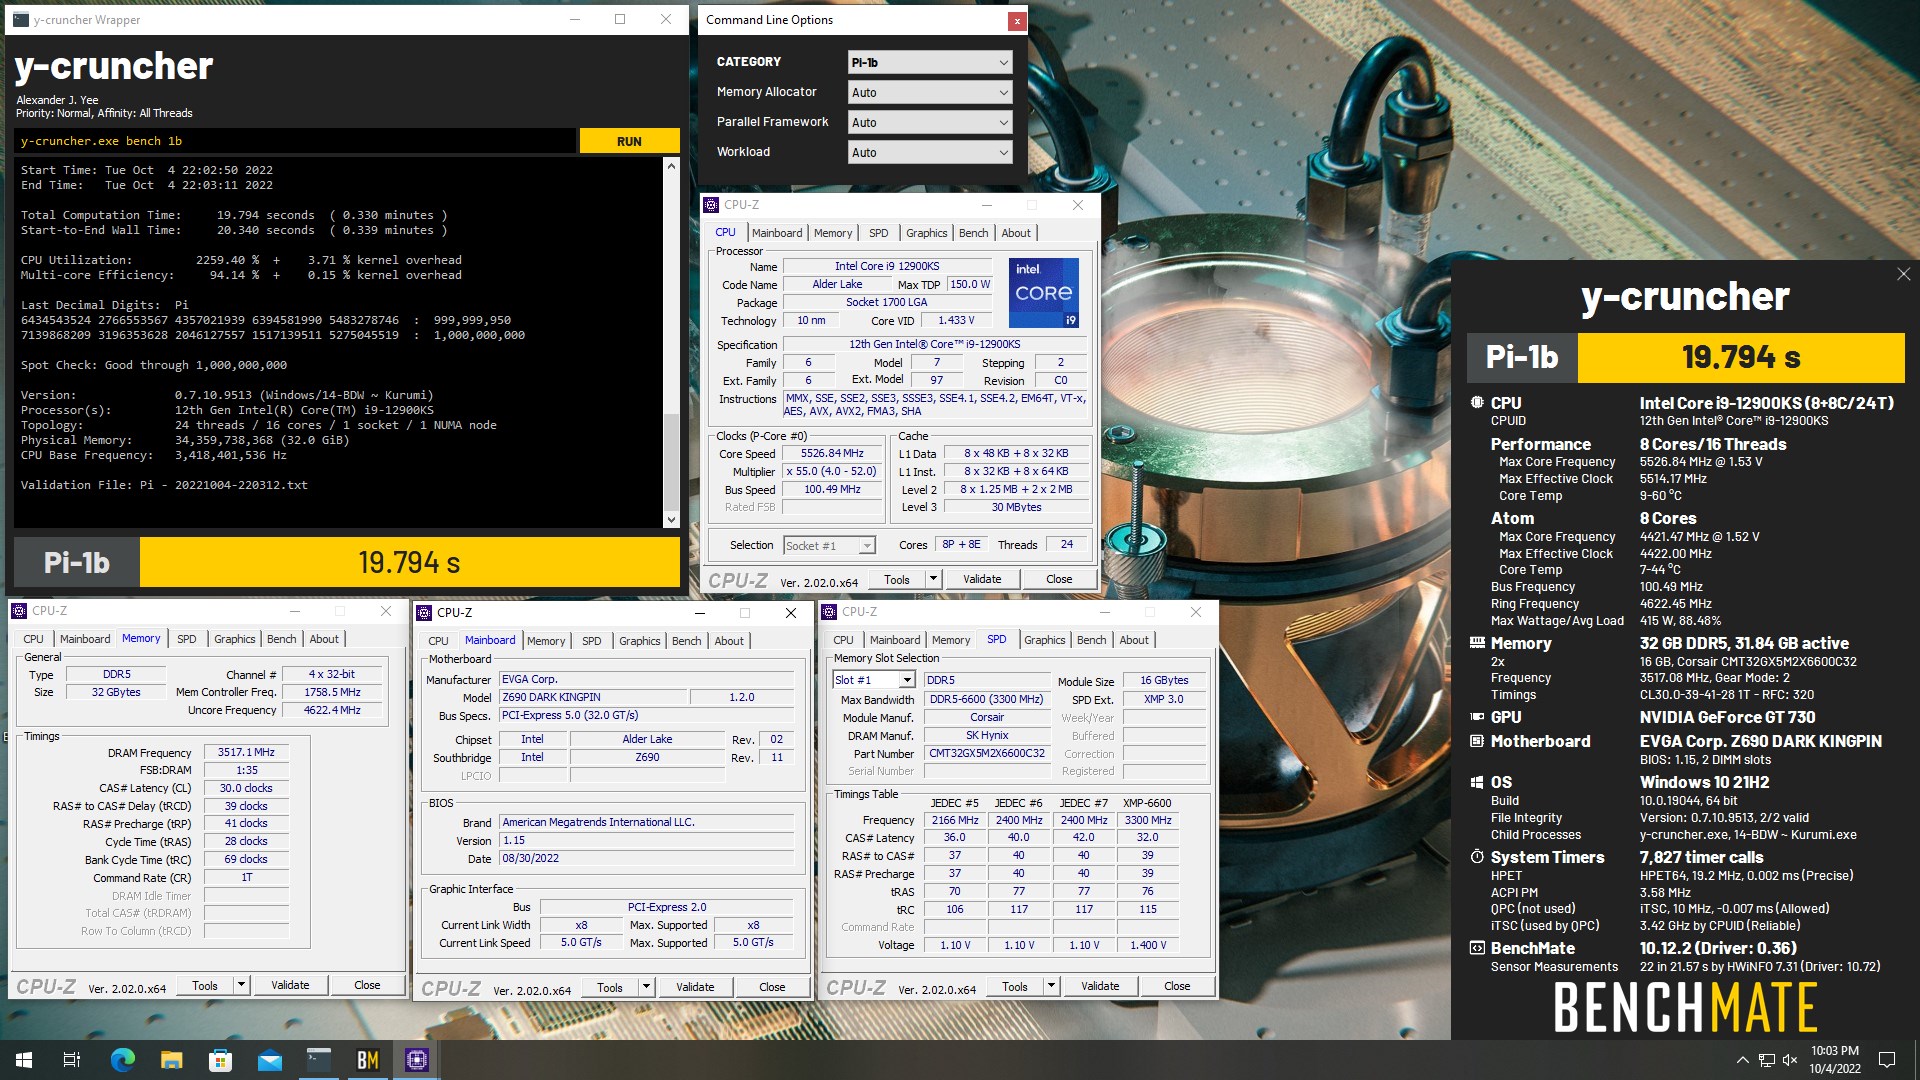
Task: Click Motherboard icon in BenchMate panel
Action: click(x=1477, y=741)
